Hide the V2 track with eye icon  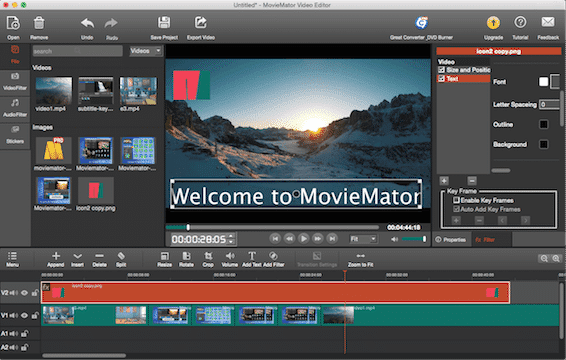24,293
